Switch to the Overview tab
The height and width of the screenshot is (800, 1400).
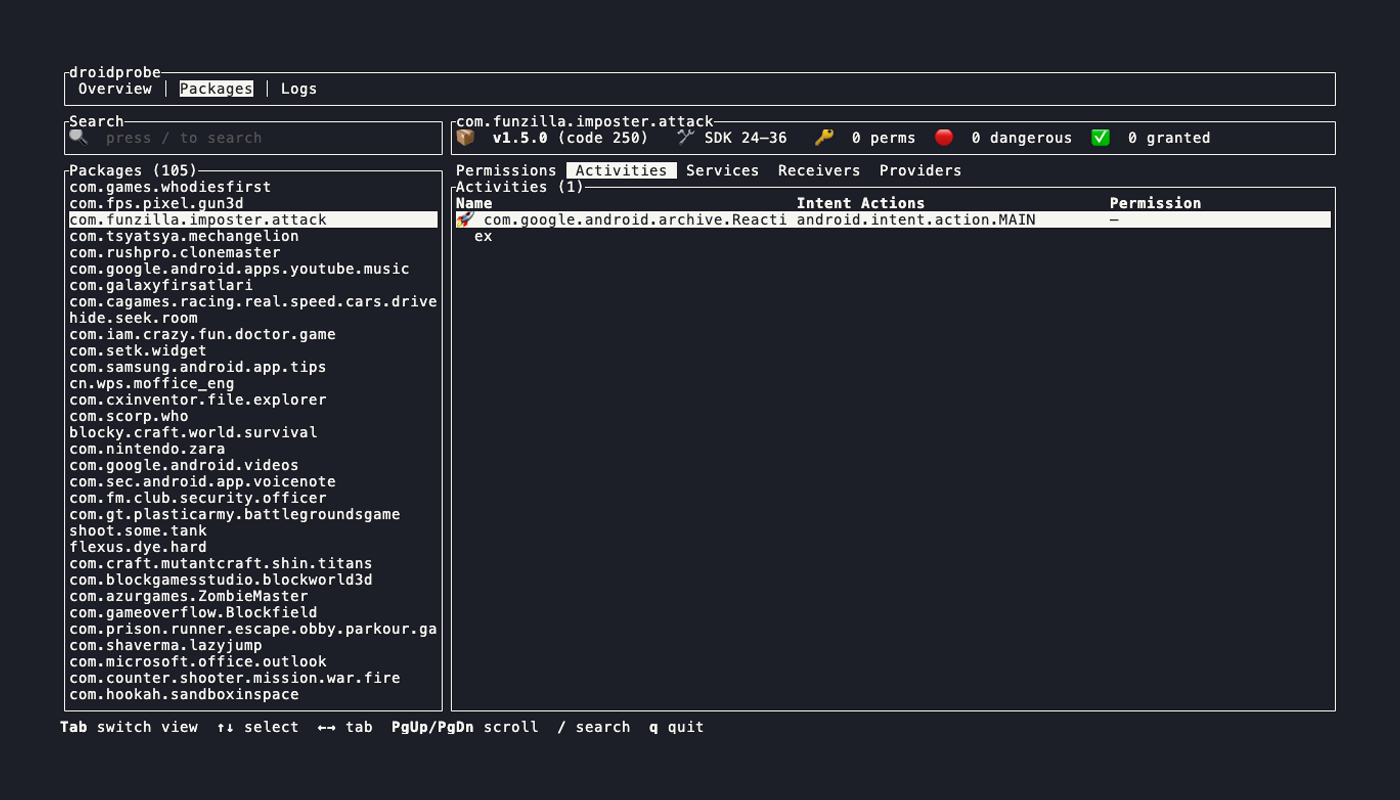[x=115, y=89]
